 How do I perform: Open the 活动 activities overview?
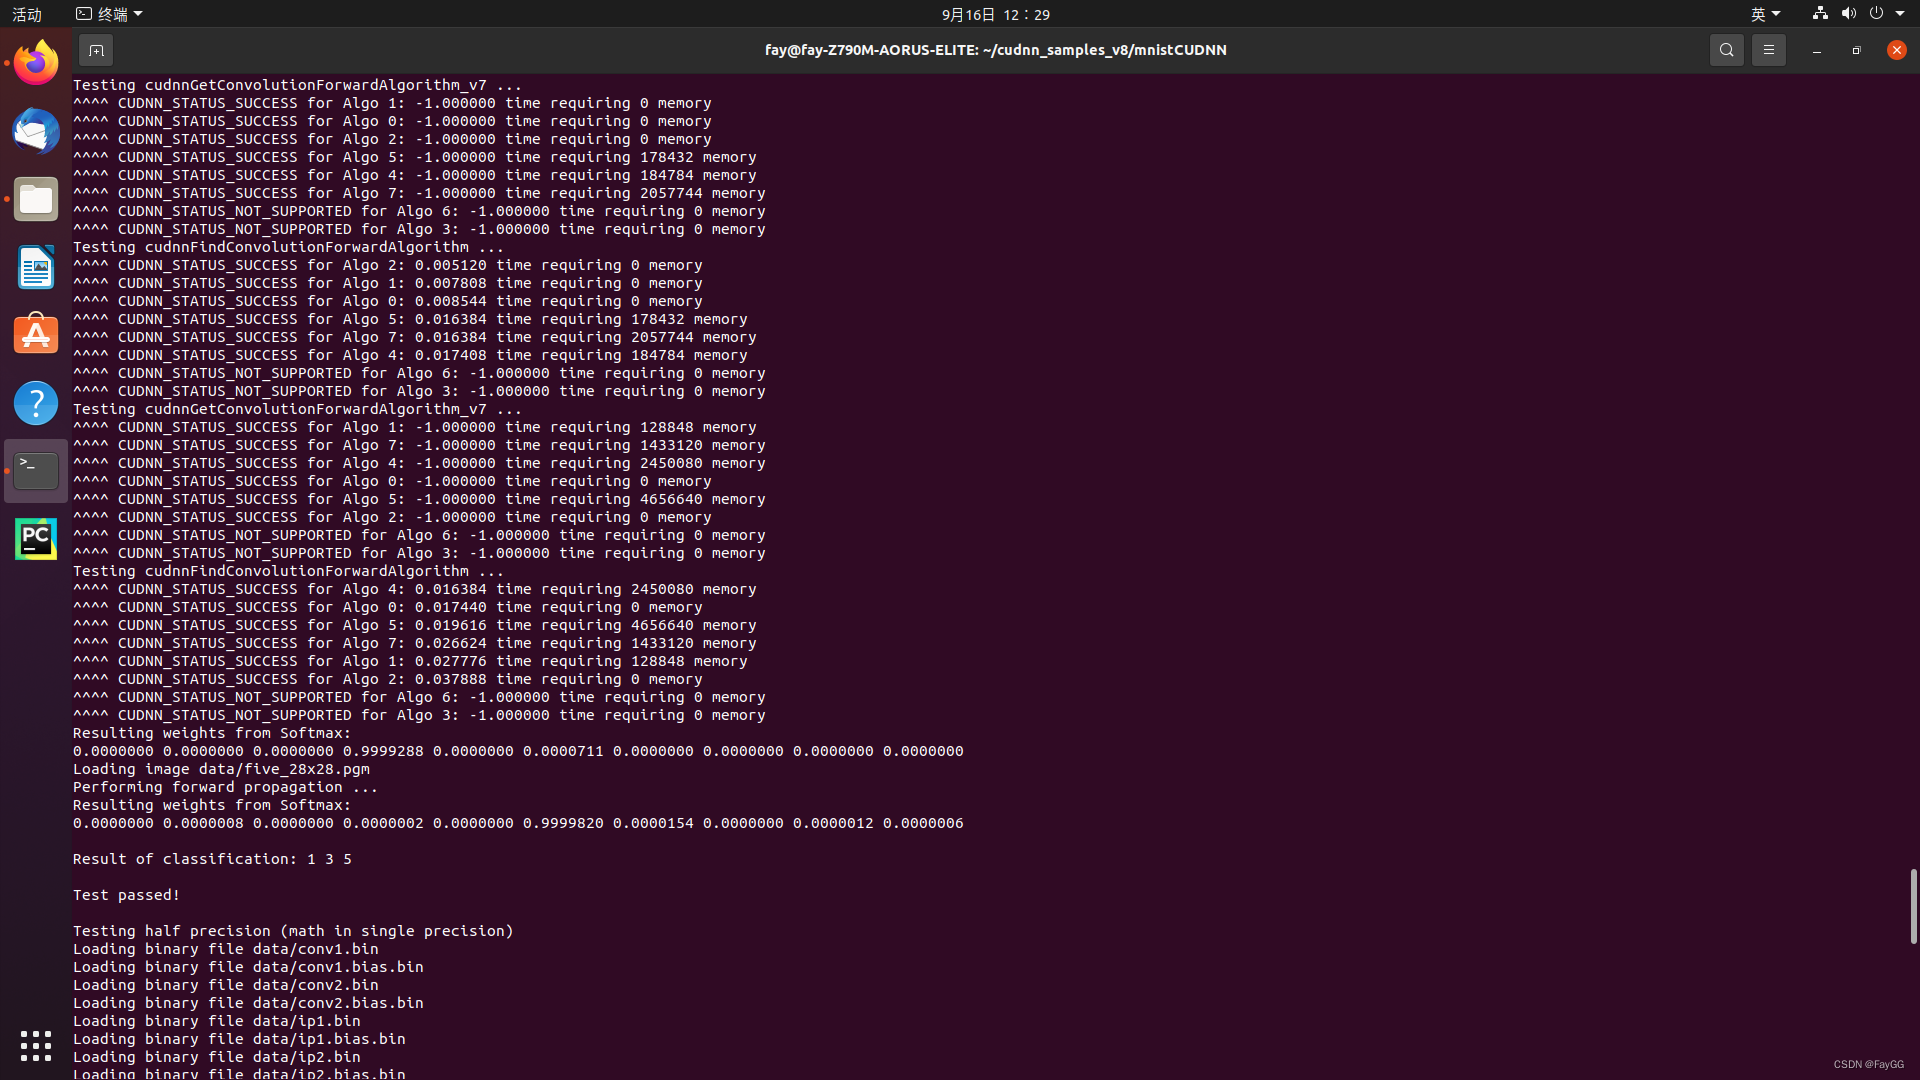pyautogui.click(x=27, y=14)
